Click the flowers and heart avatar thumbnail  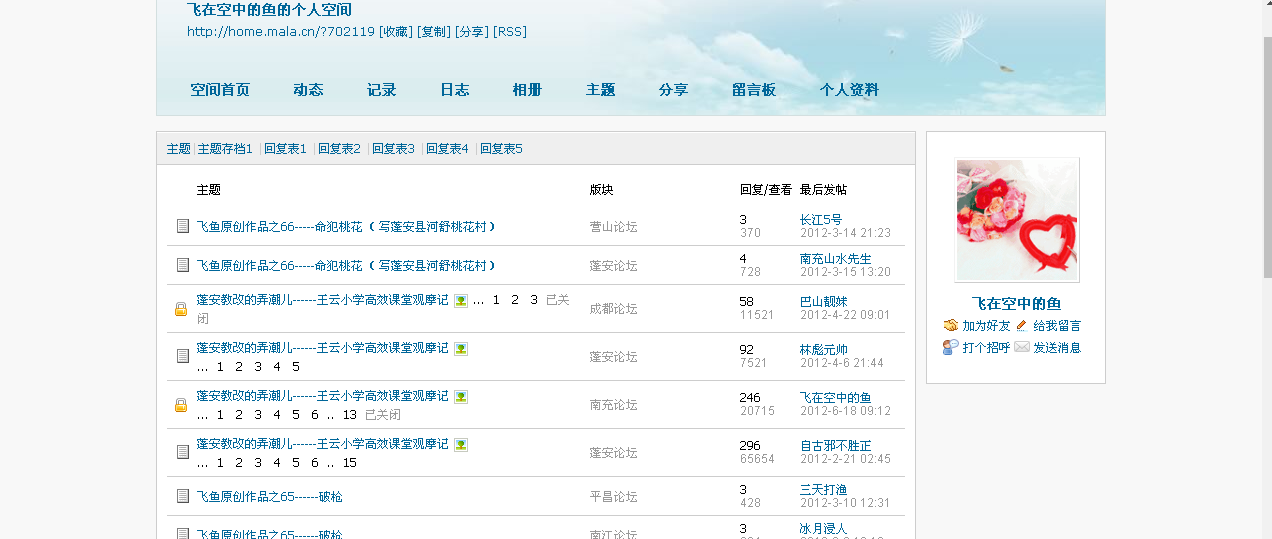pyautogui.click(x=1016, y=220)
